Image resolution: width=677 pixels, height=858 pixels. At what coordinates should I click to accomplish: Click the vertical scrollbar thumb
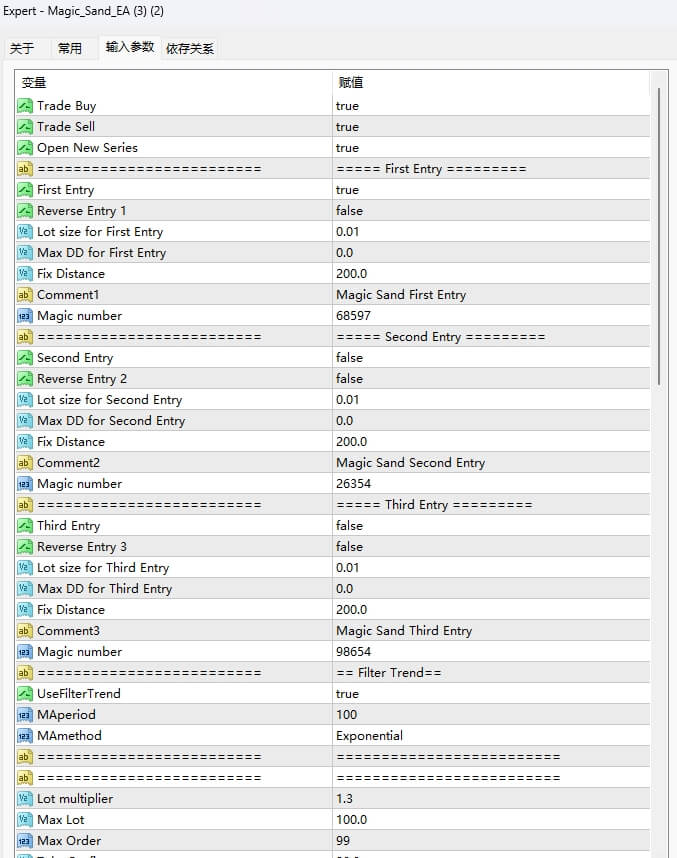[x=658, y=235]
